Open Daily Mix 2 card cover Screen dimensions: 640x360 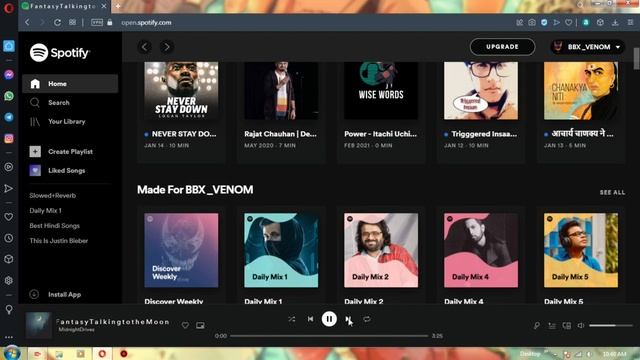tap(381, 250)
